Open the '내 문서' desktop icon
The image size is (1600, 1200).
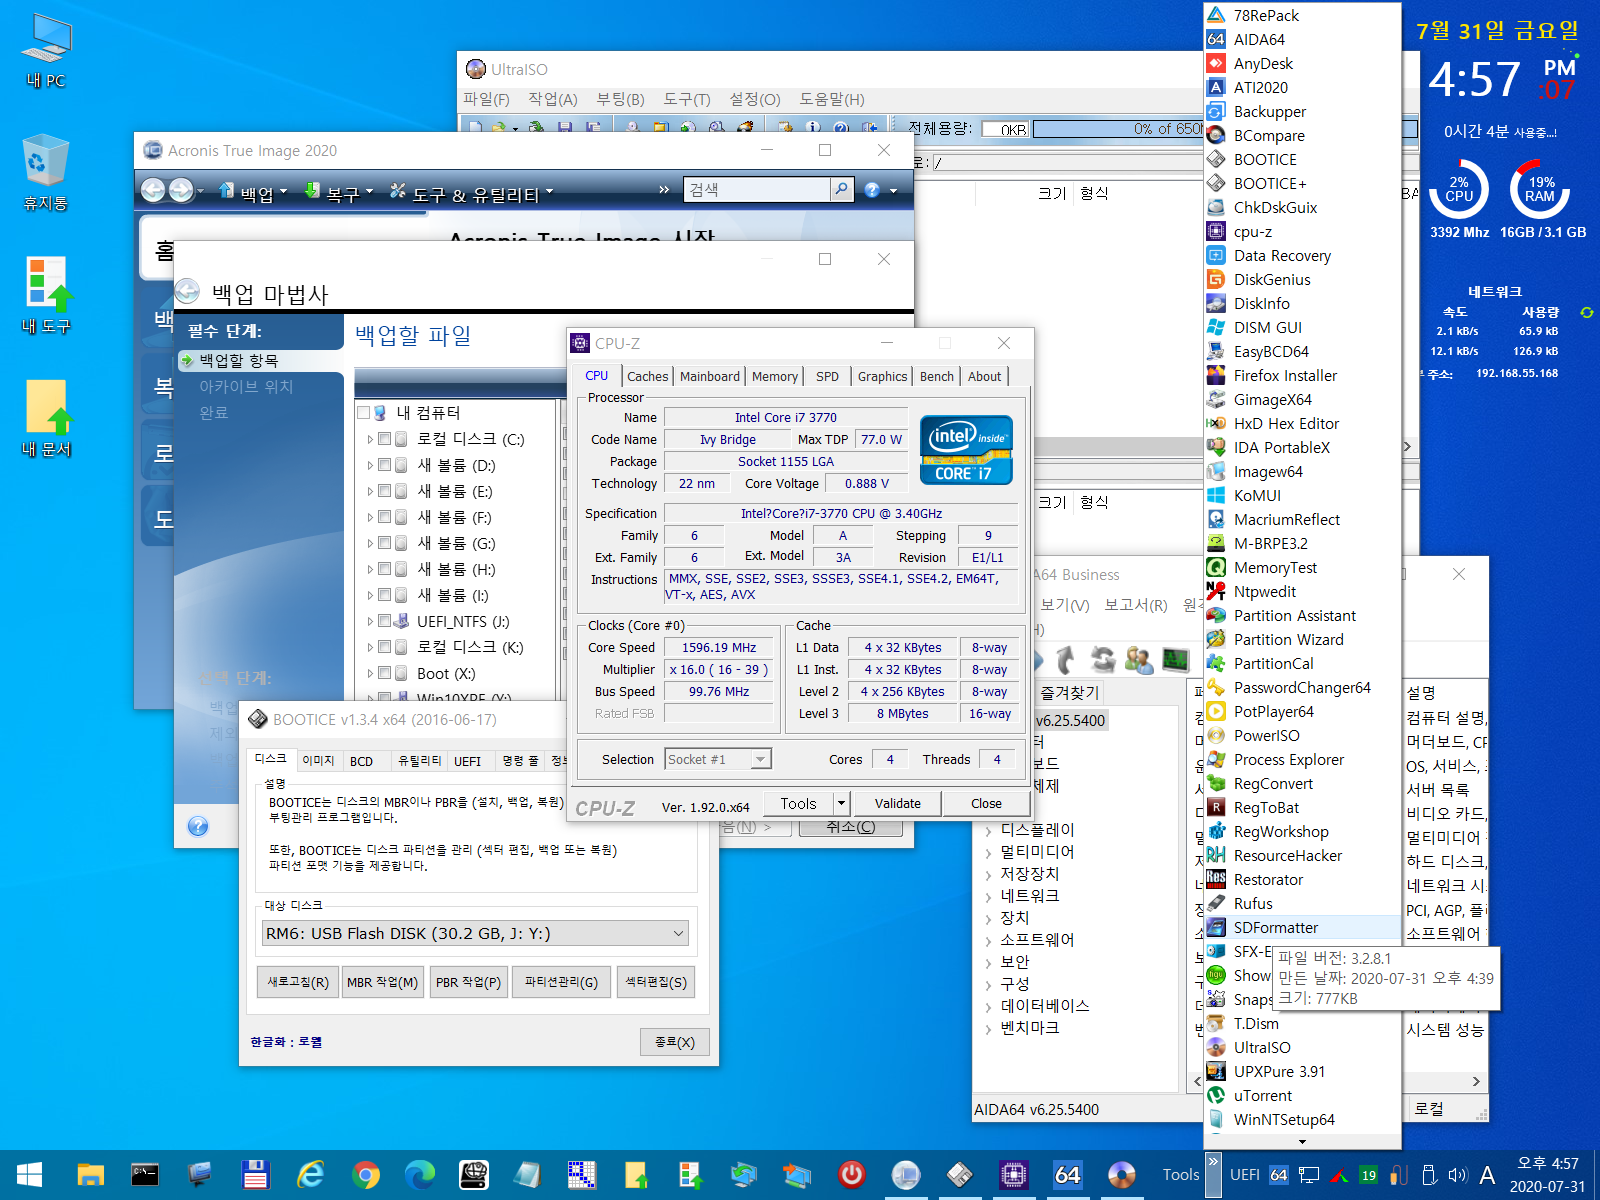[46, 418]
